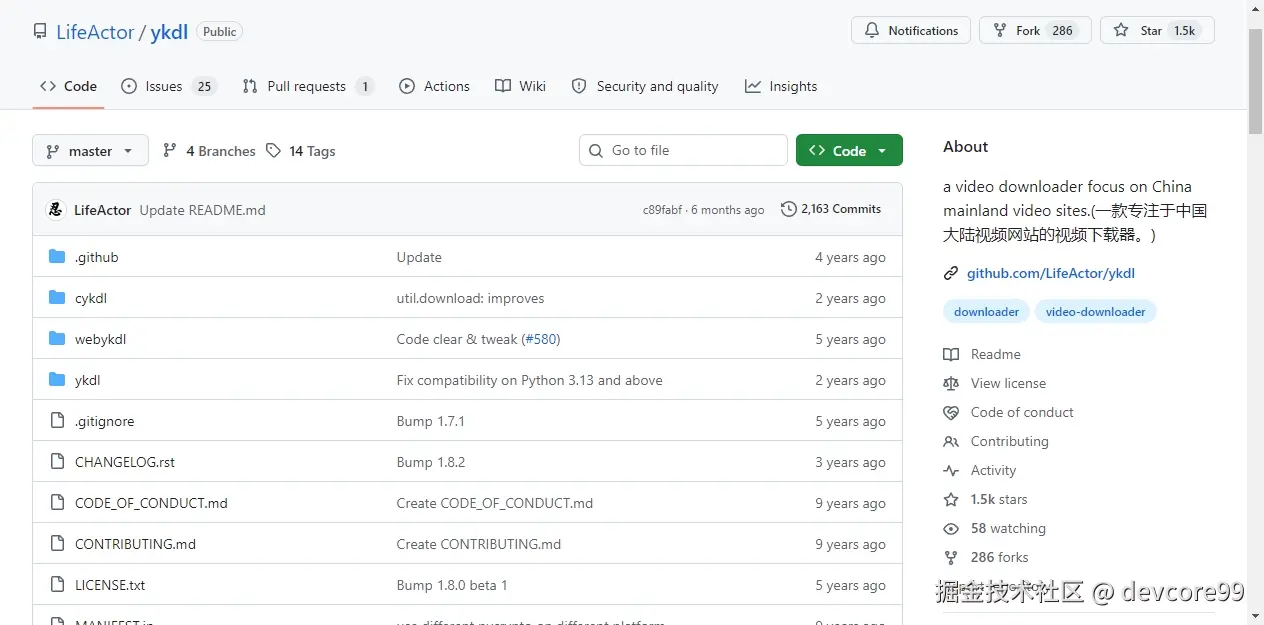This screenshot has width=1264, height=625.
Task: Select the video-downloader topic tag
Action: click(1096, 312)
